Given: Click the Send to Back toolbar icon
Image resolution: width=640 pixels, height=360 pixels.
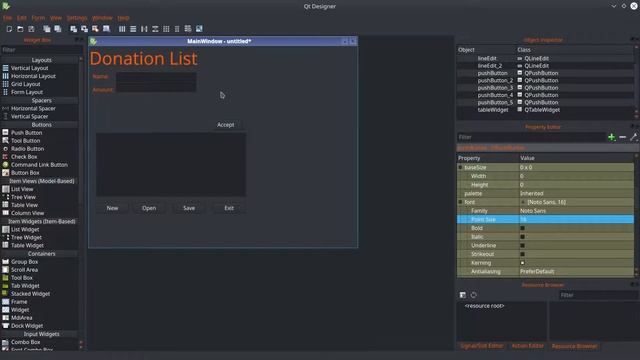Looking at the screenshot, I should tap(47, 29).
